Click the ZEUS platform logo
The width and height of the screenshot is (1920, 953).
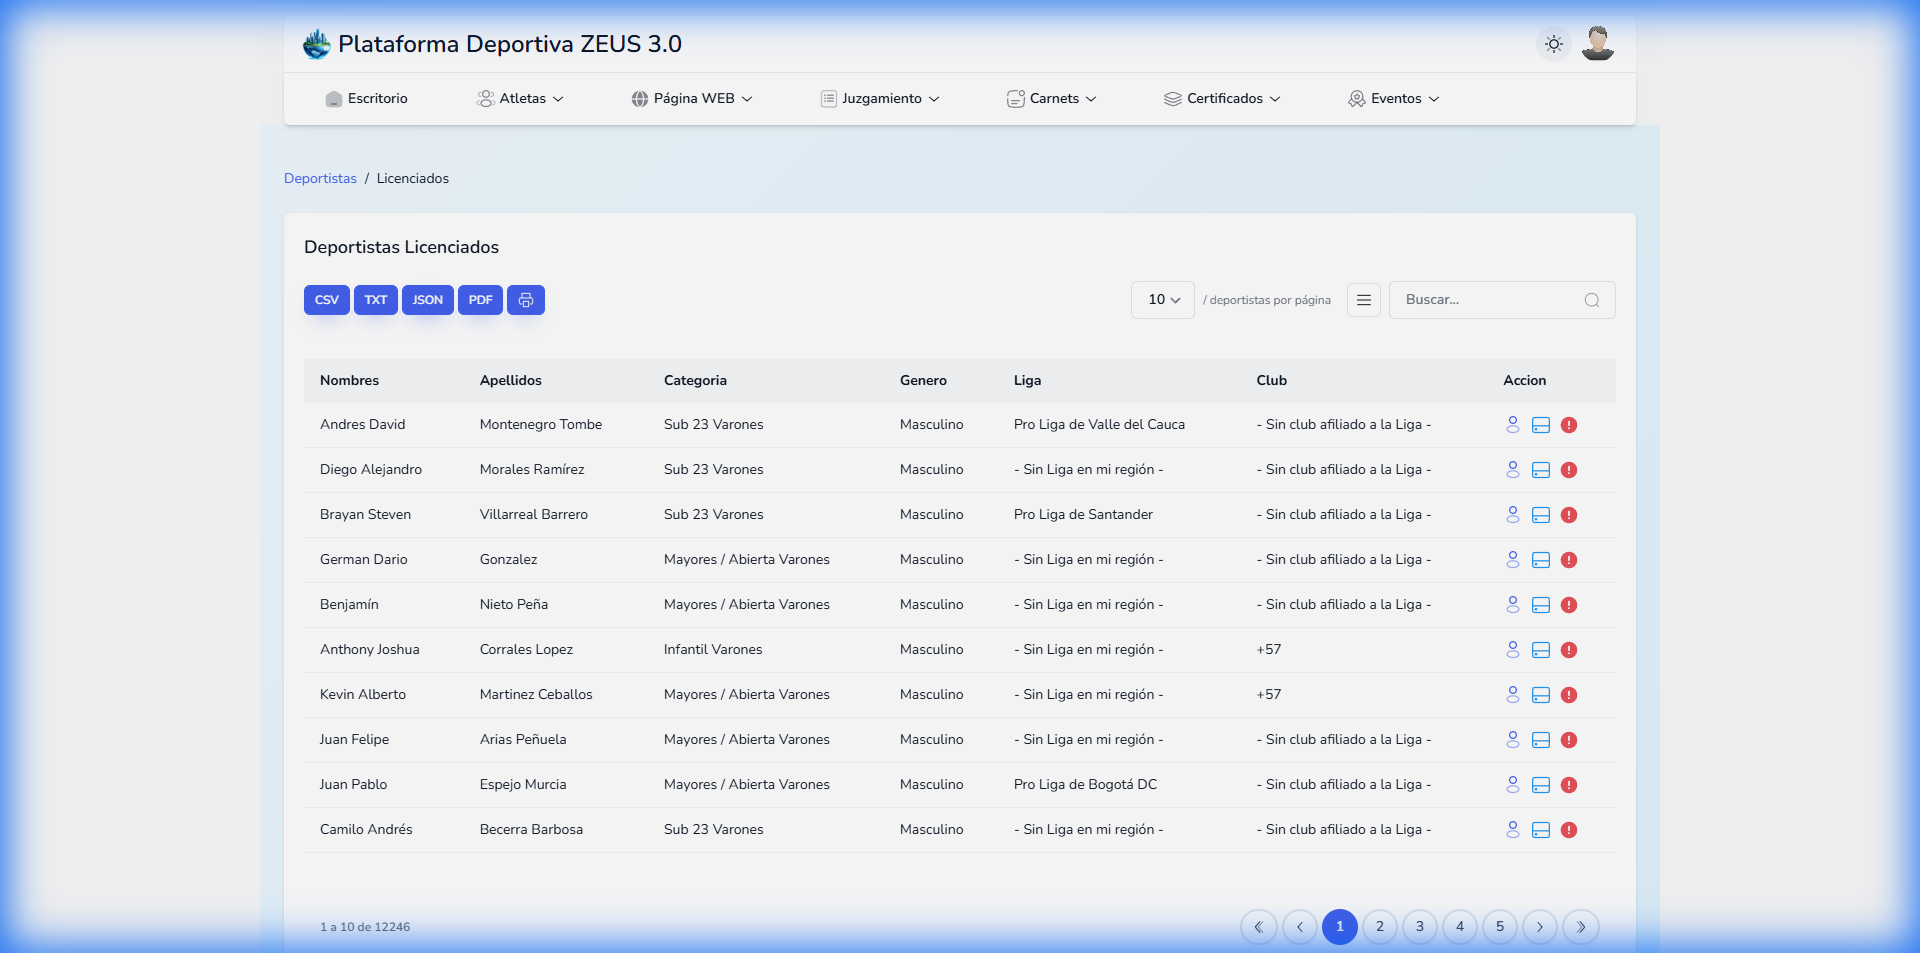click(317, 44)
